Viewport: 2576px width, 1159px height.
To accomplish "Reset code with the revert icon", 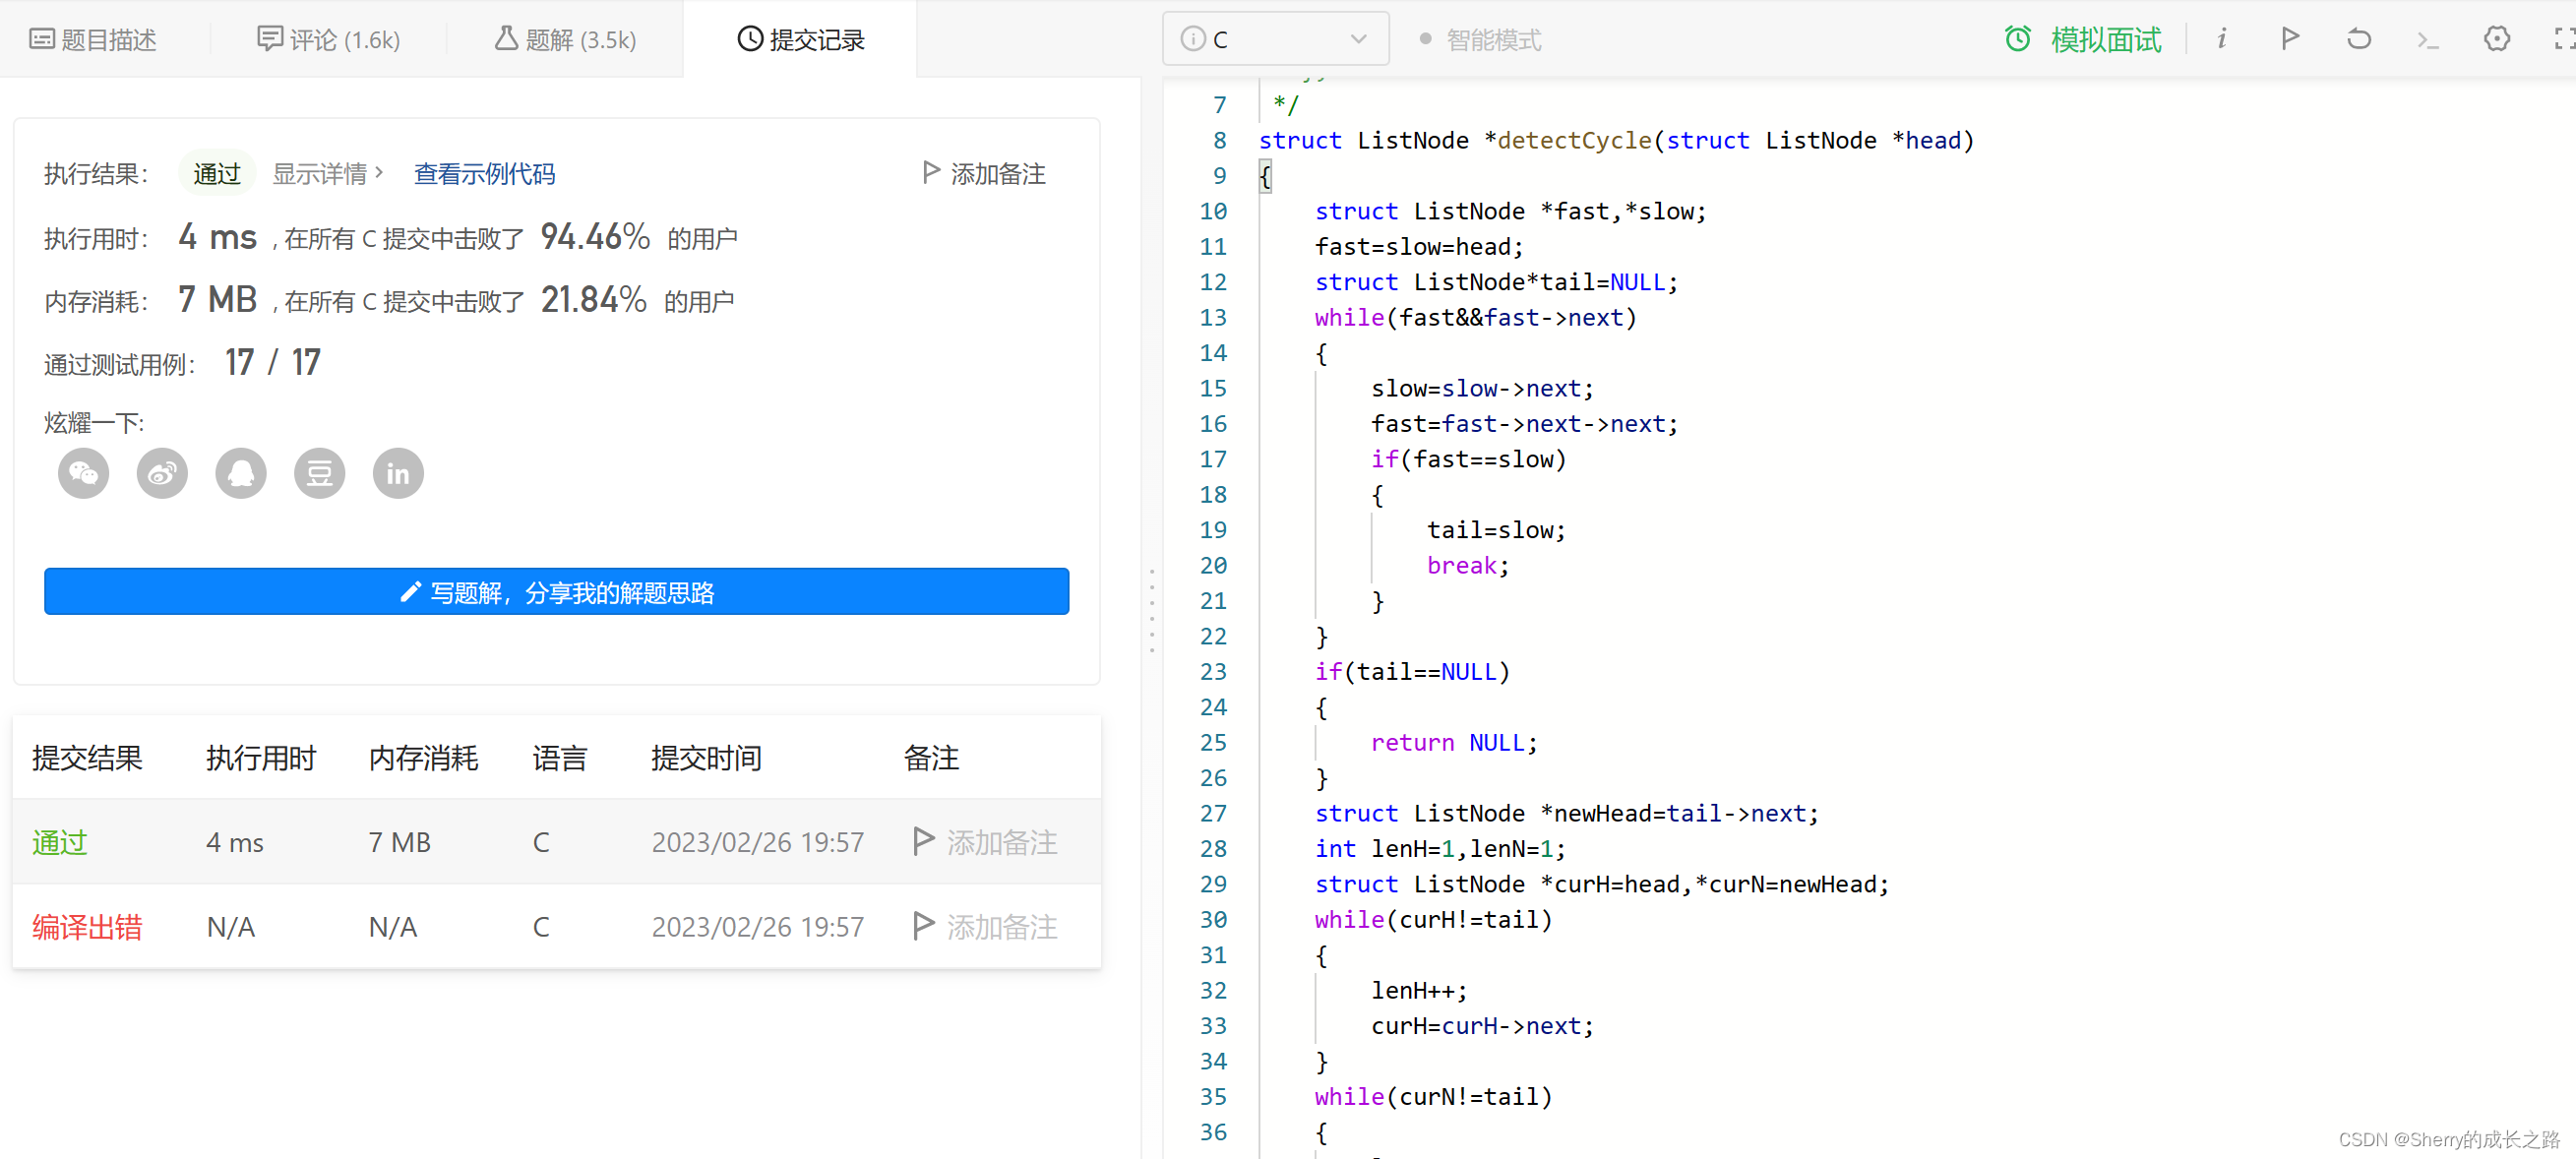I will [x=2358, y=39].
